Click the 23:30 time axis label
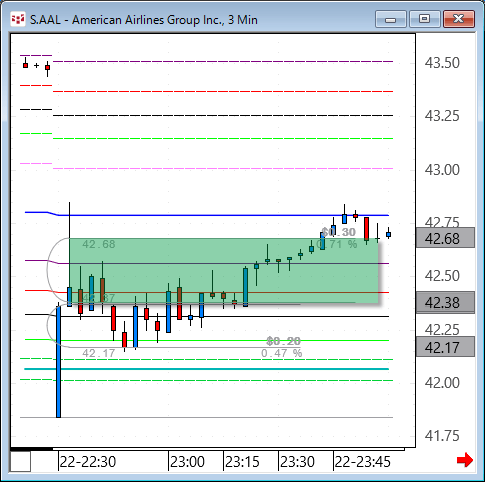The image size is (485, 482). 297,462
